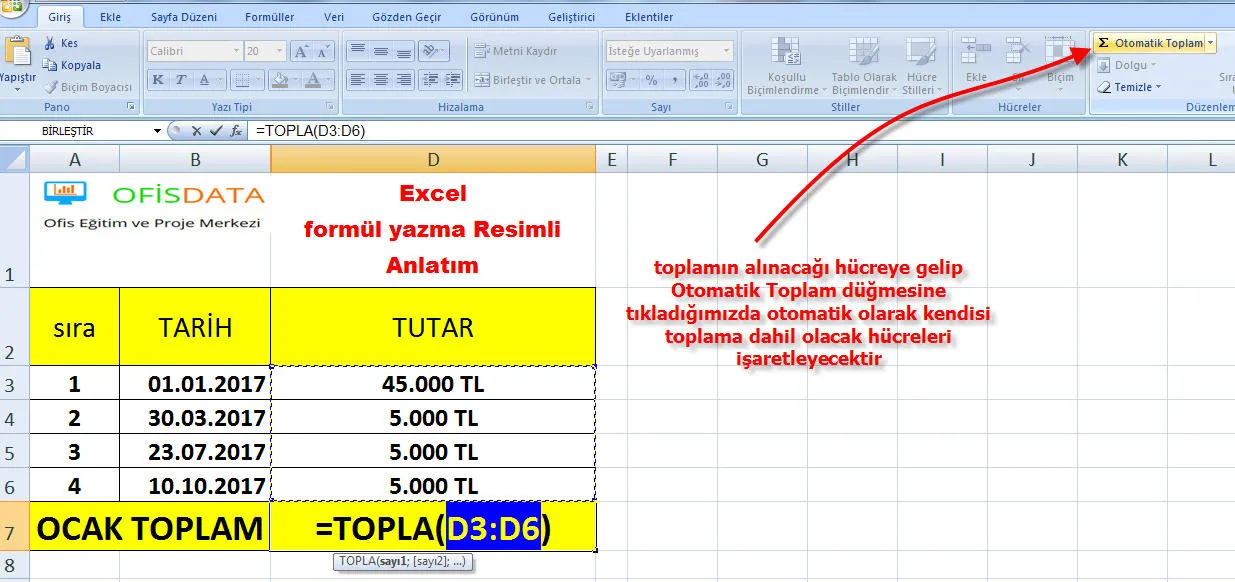This screenshot has height=582, width=1235.
Task: Toggle center horizontal alignment
Action: click(380, 80)
